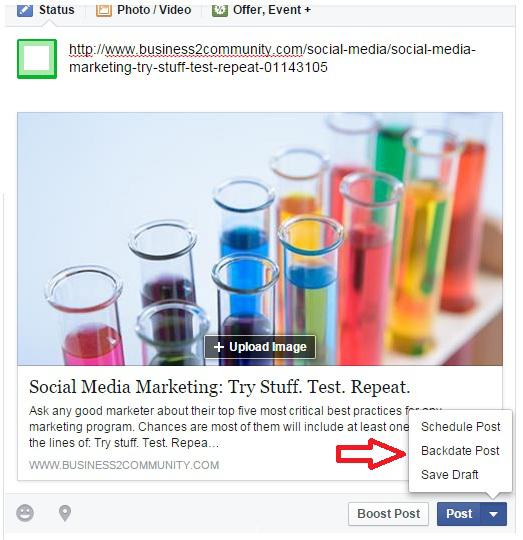The height and width of the screenshot is (540, 523).
Task: Select Save Draft option
Action: click(x=449, y=475)
